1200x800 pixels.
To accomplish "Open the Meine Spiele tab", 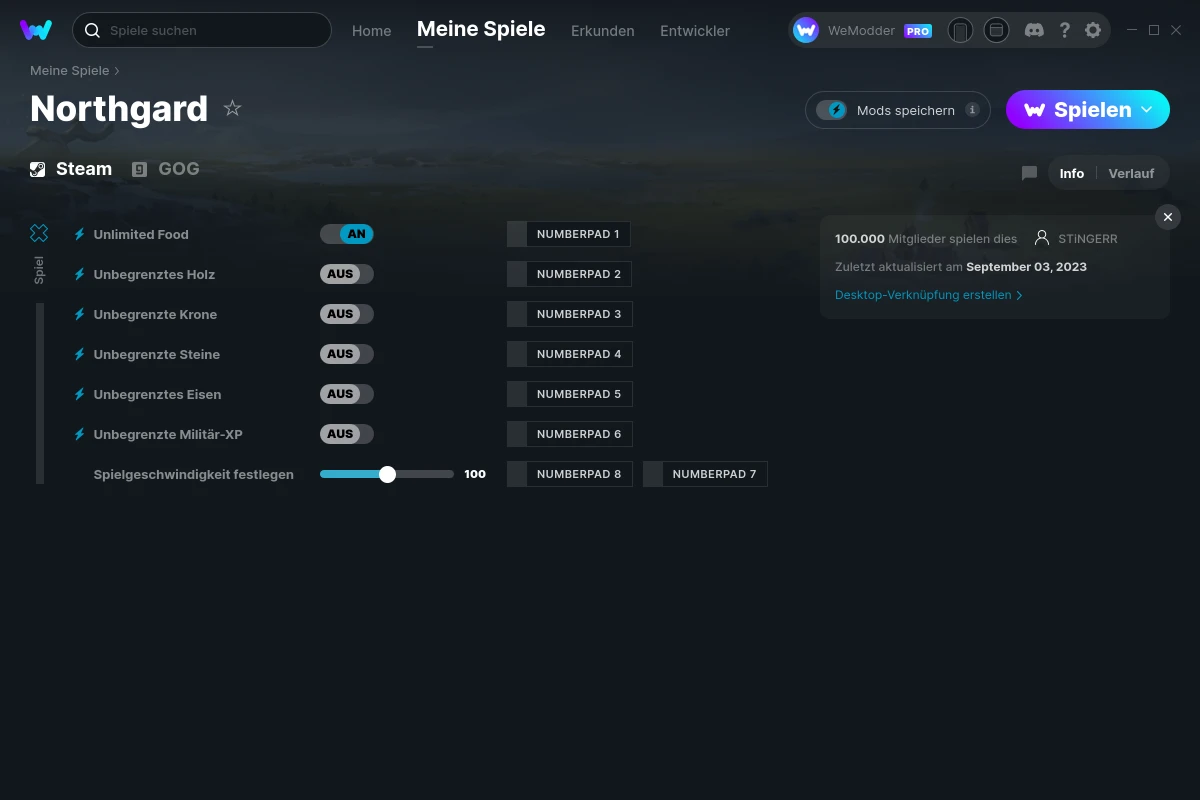I will coord(481,29).
